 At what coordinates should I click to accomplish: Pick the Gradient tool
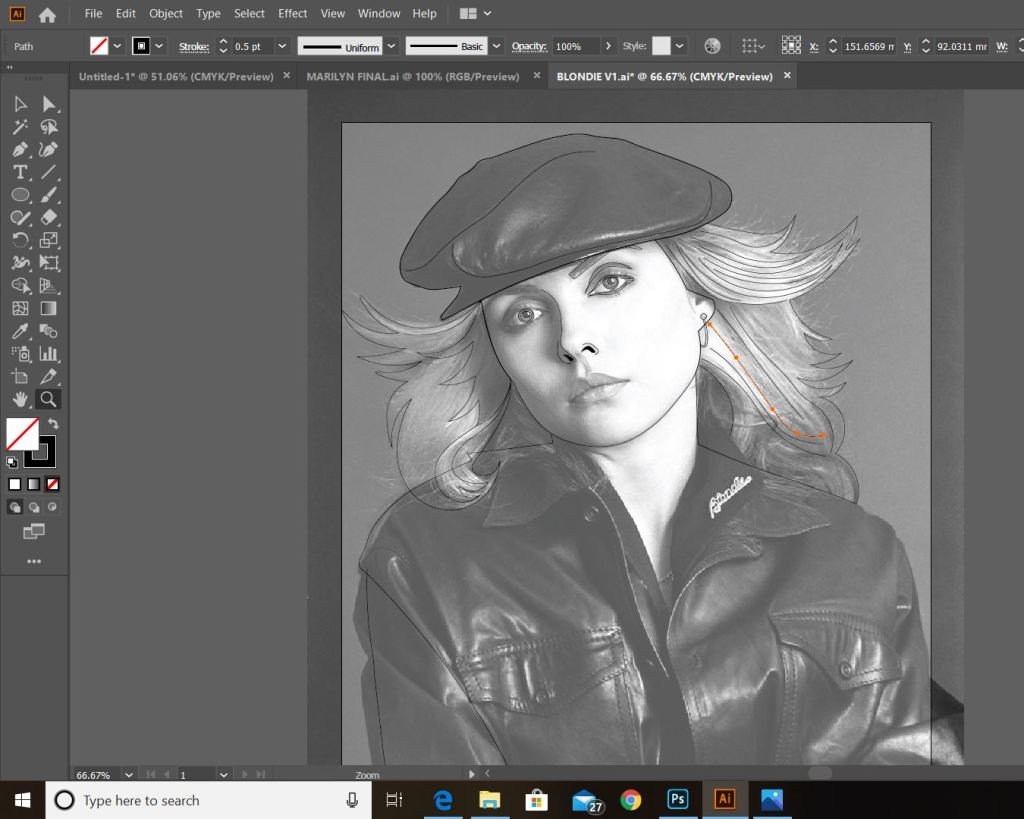(48, 308)
